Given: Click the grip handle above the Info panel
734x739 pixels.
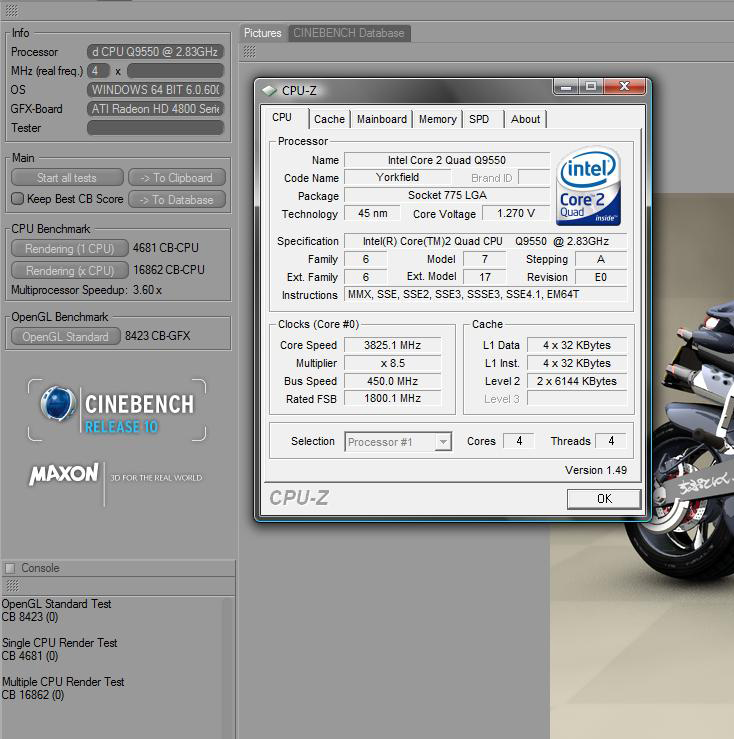Looking at the screenshot, I should [x=11, y=10].
